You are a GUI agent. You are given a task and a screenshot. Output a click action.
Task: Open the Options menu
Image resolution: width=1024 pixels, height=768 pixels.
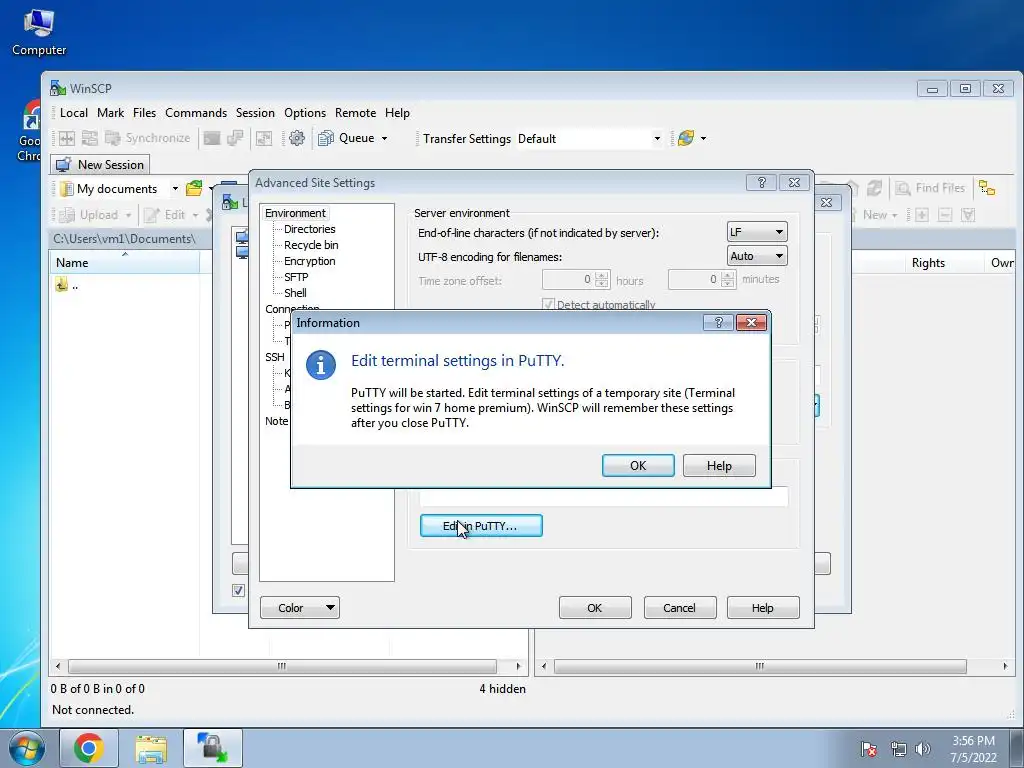[x=304, y=113]
